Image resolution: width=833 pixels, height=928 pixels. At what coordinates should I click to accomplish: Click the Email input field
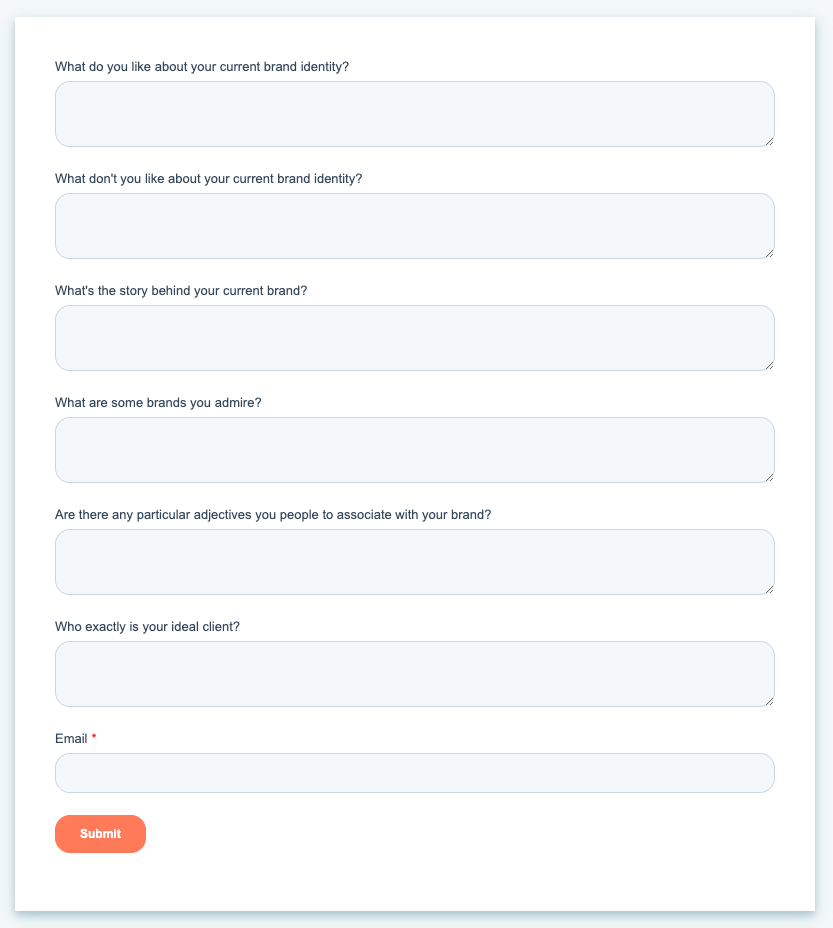click(x=414, y=773)
